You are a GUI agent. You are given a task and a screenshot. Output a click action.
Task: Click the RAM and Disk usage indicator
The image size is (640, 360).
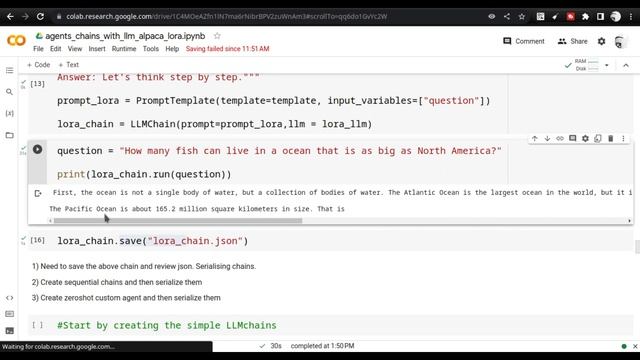(587, 65)
